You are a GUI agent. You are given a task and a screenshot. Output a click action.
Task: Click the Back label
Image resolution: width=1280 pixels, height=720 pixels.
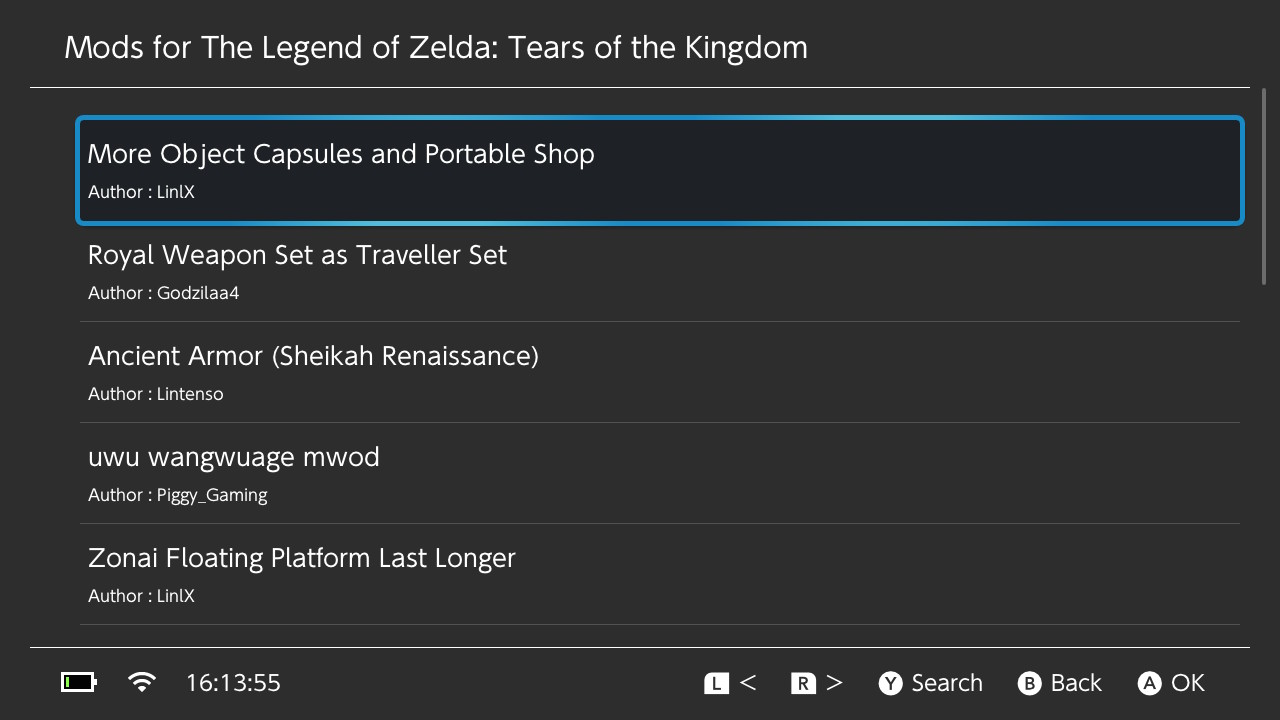(x=1076, y=683)
